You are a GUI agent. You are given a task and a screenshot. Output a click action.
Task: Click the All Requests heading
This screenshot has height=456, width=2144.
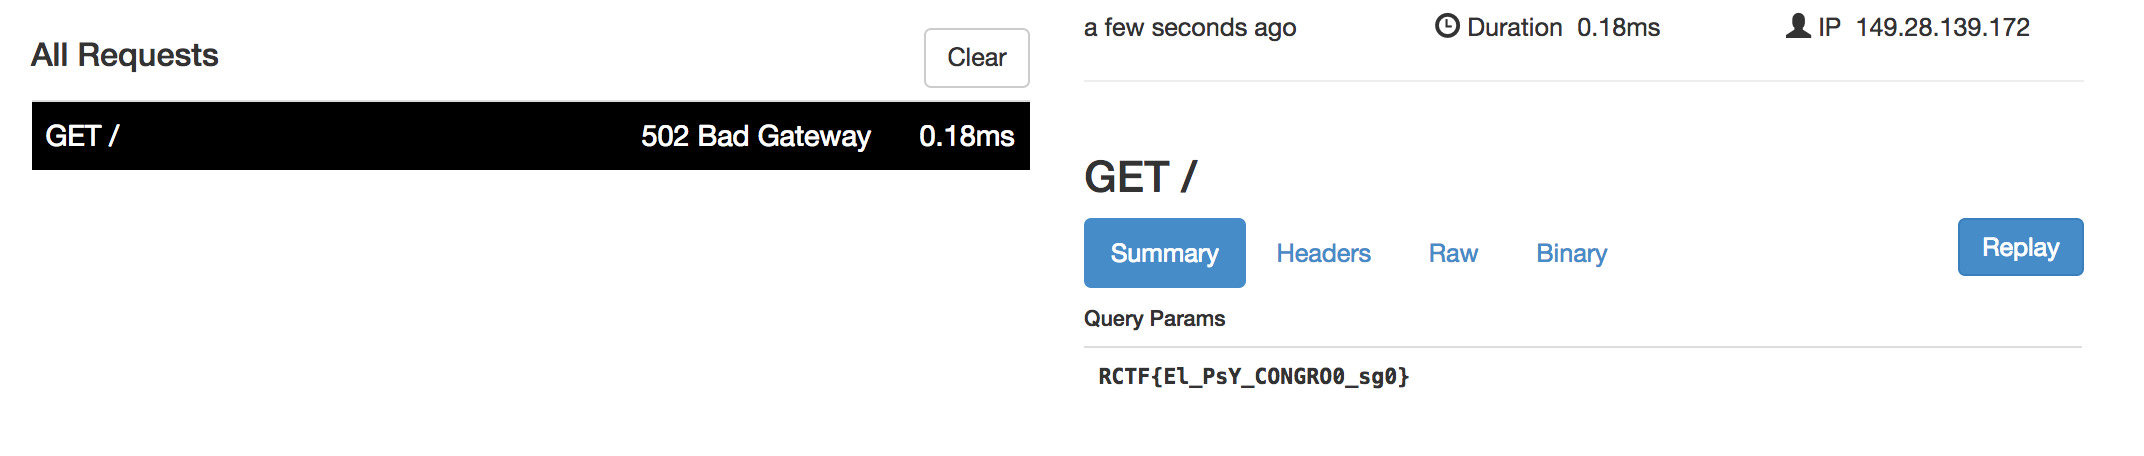tap(125, 55)
